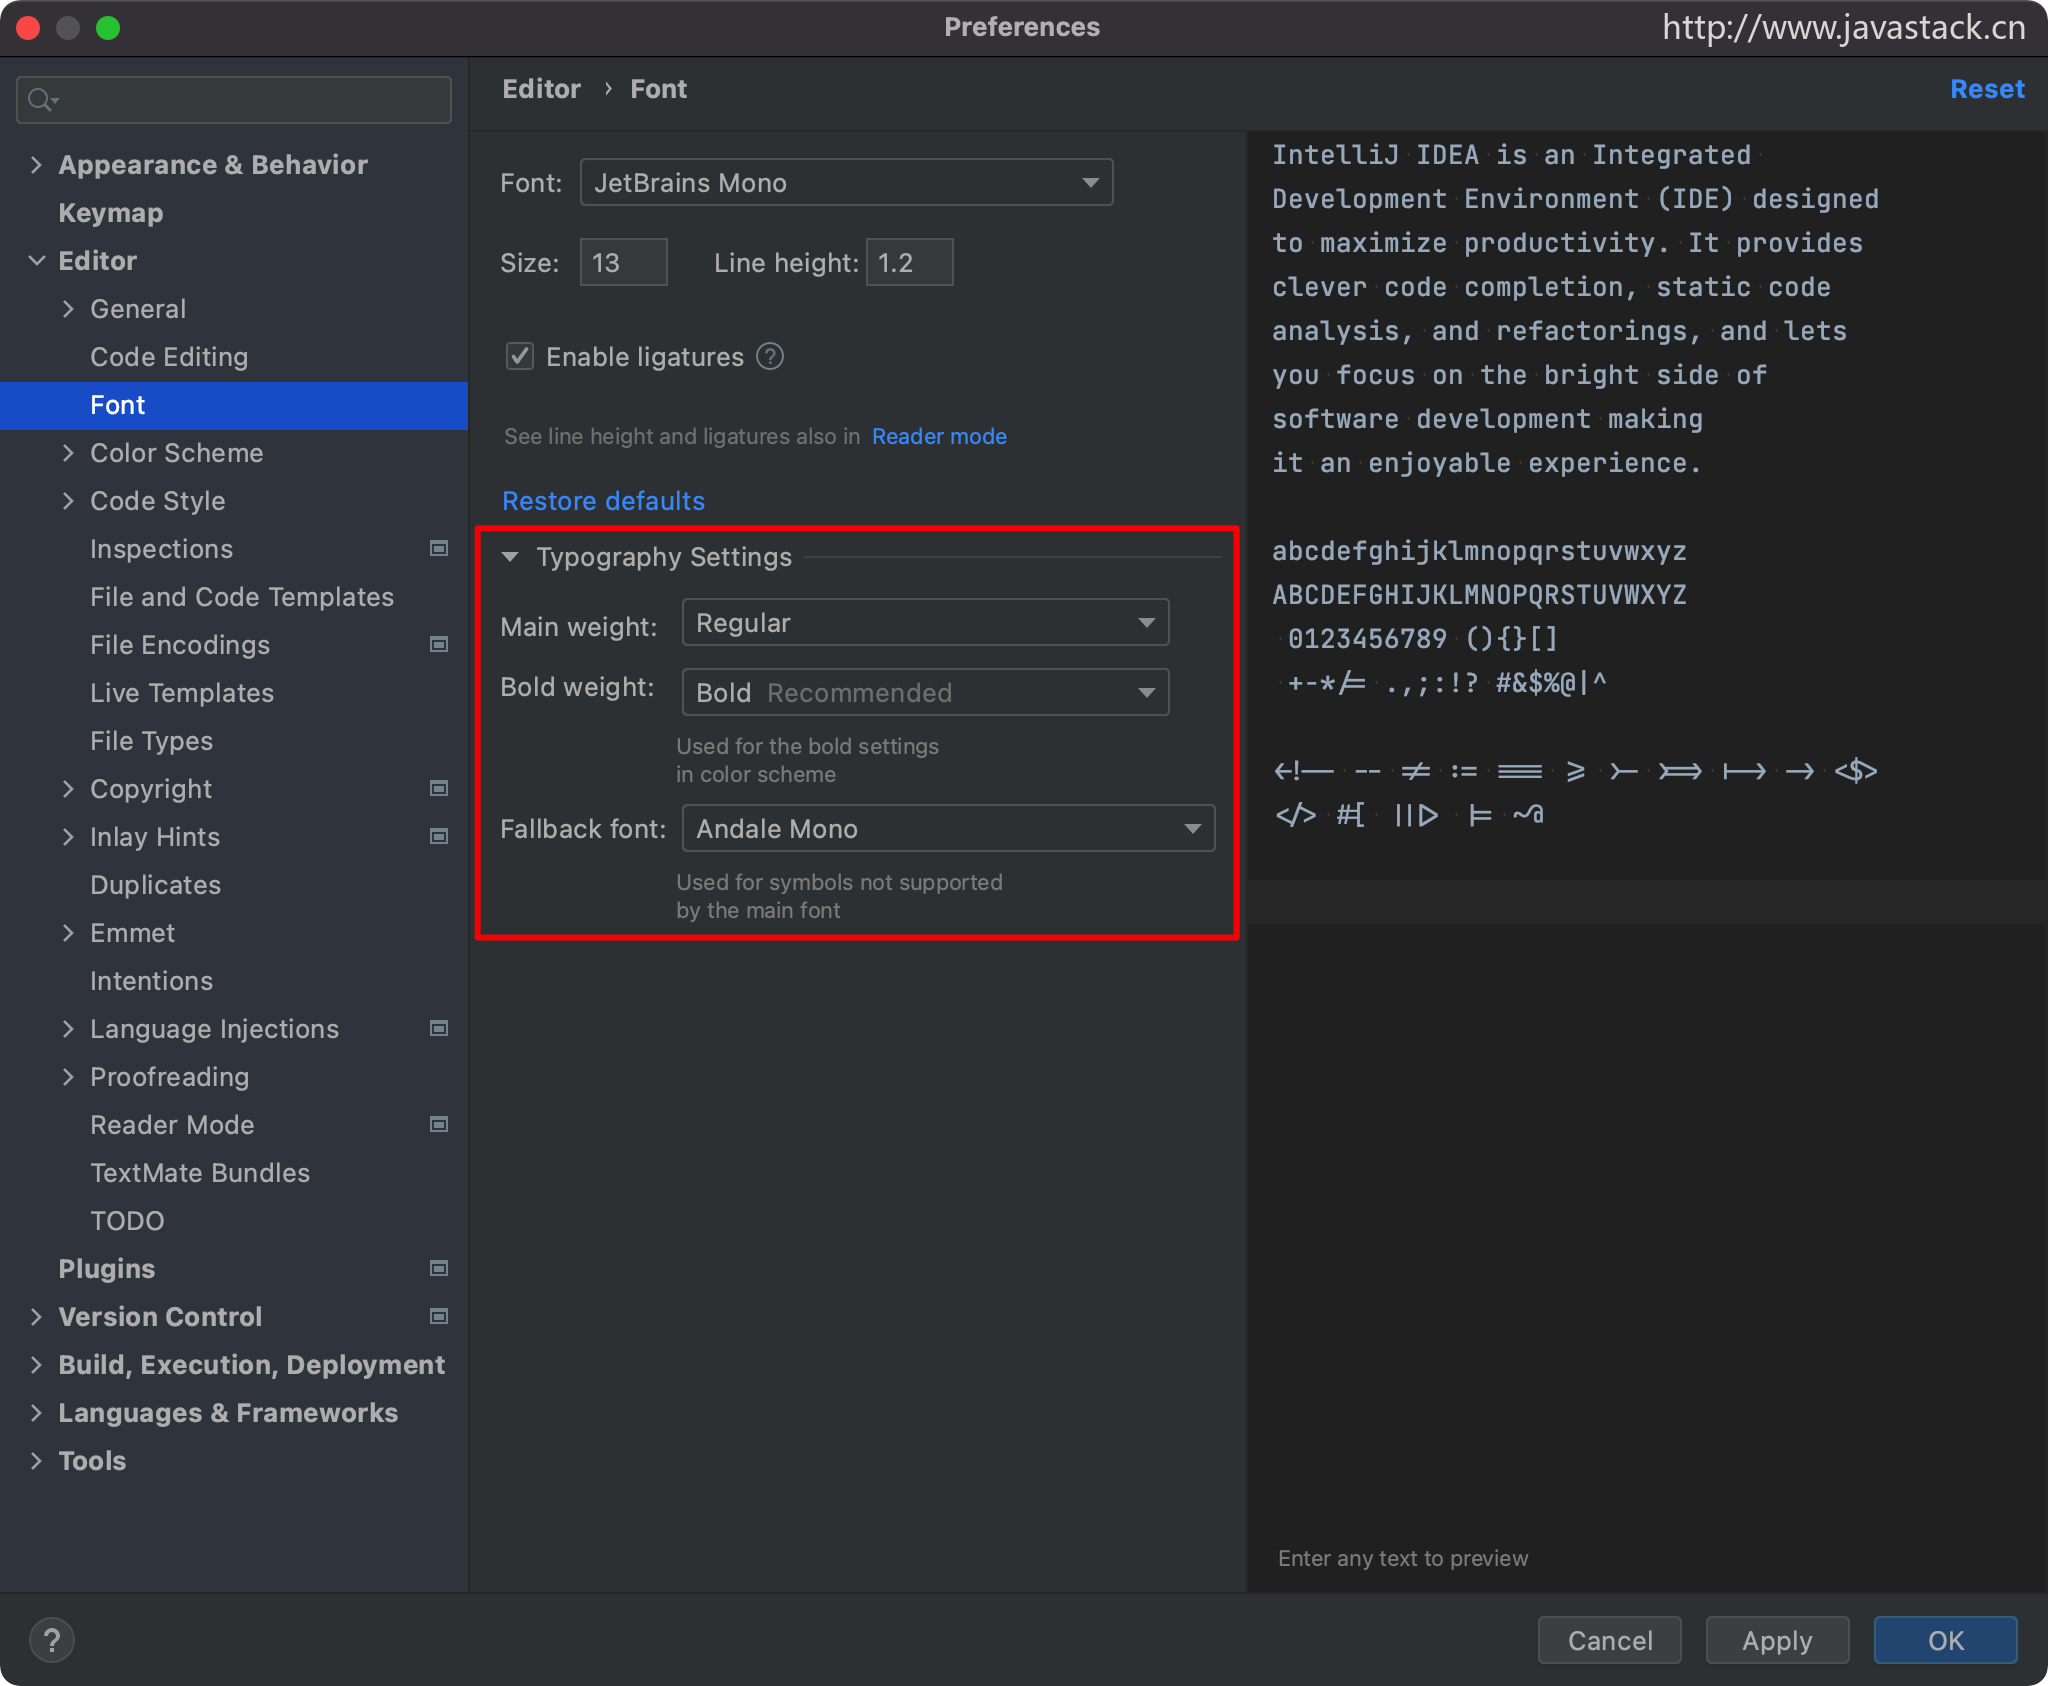
Task: Click the Line height input field
Action: tap(909, 262)
